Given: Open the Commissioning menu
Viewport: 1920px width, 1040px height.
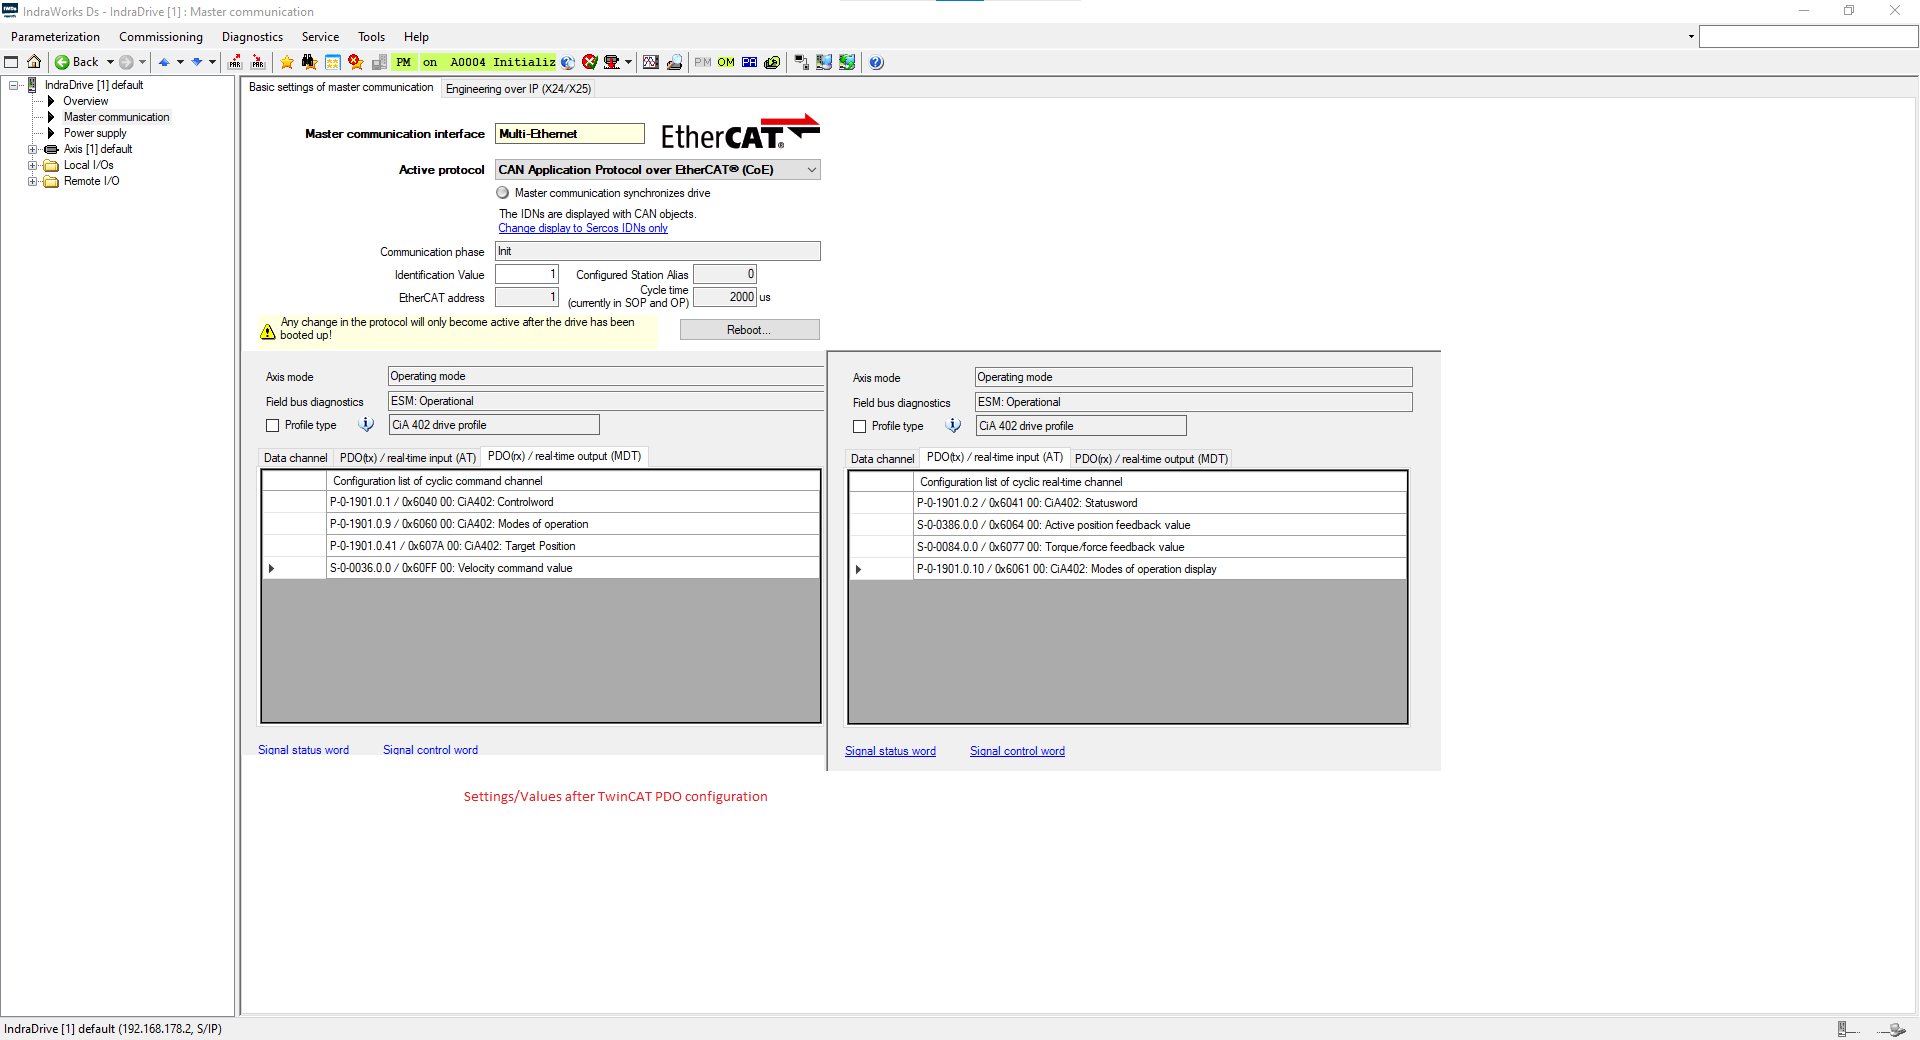Looking at the screenshot, I should (x=161, y=37).
